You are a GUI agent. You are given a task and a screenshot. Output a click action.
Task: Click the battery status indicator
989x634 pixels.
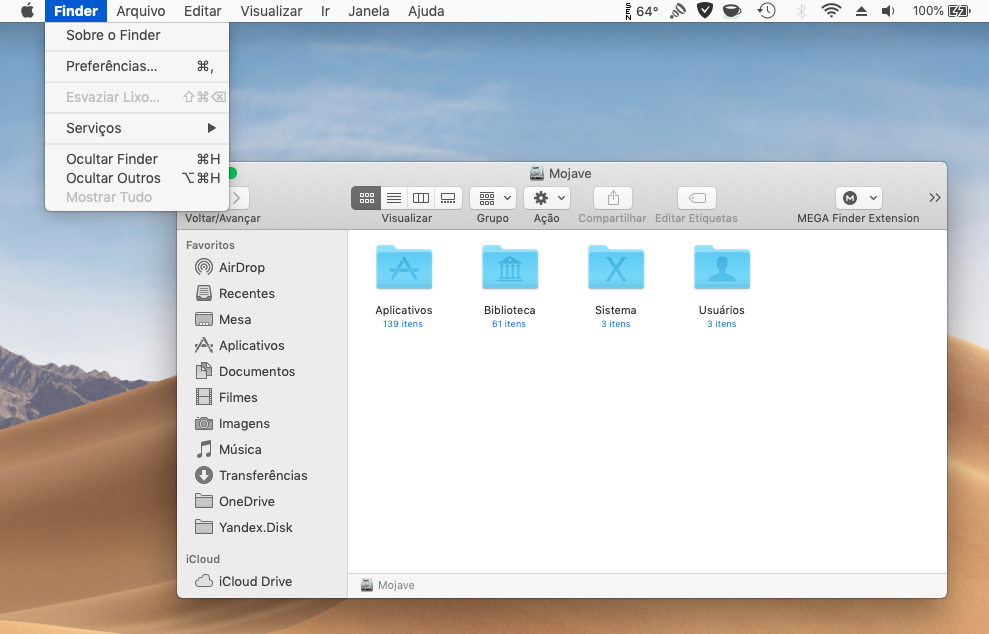click(942, 11)
